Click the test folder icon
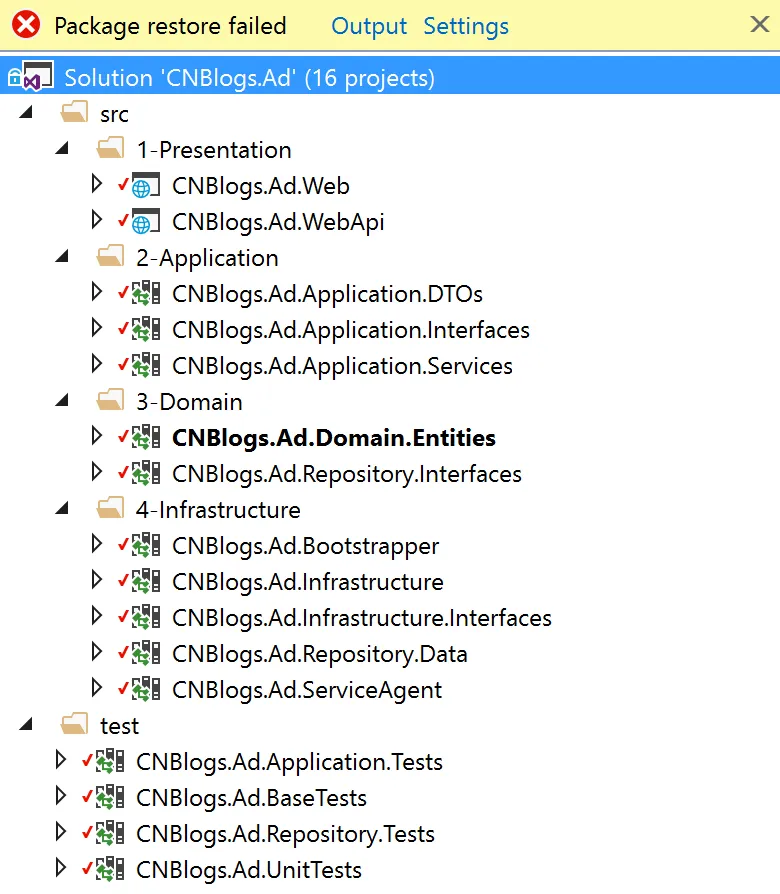The image size is (780, 894). (x=74, y=726)
